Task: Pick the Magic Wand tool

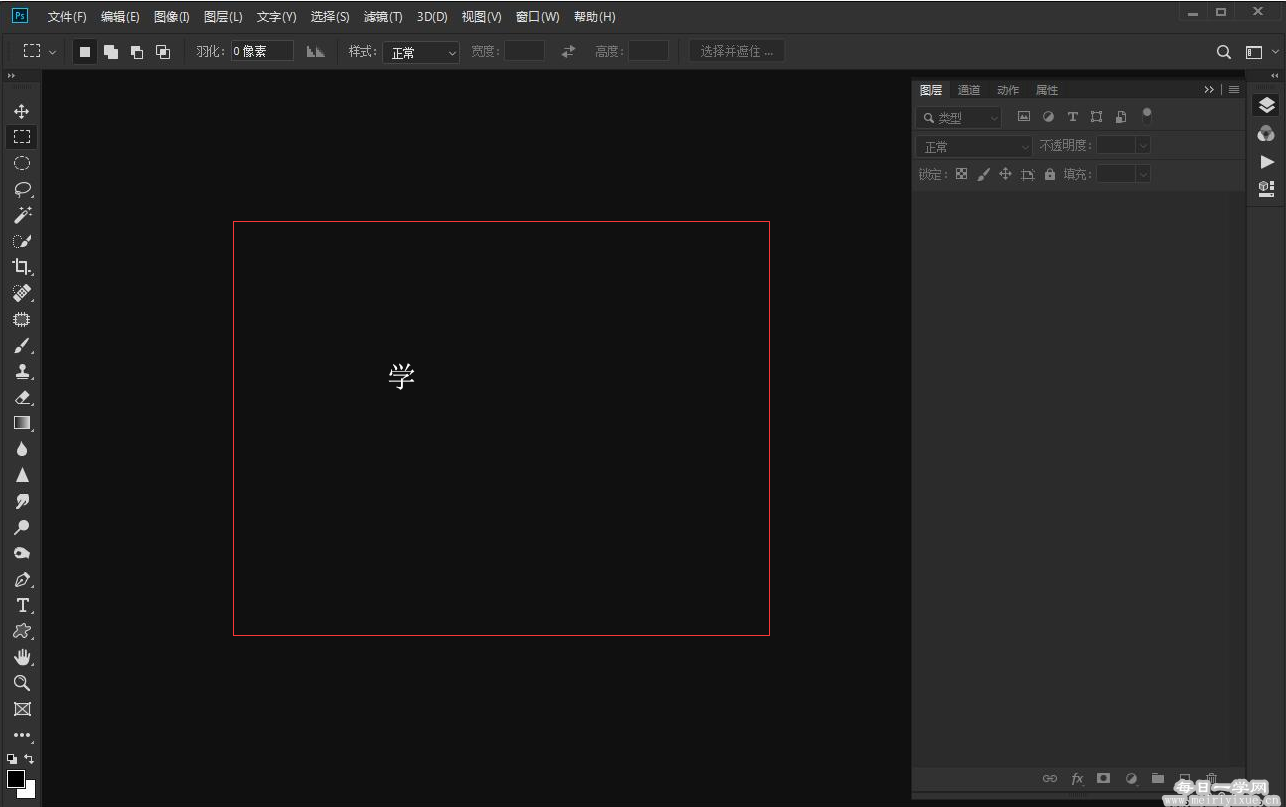Action: [21, 215]
